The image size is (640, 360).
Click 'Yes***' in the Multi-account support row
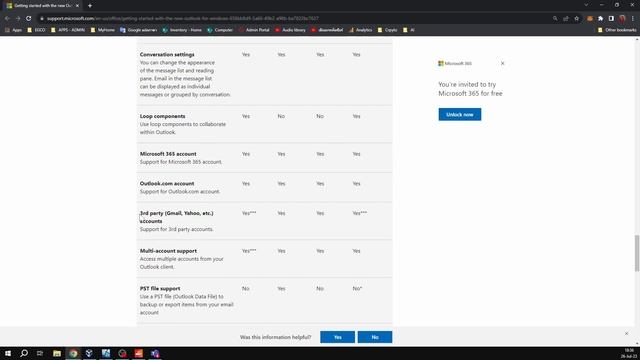pyautogui.click(x=249, y=251)
